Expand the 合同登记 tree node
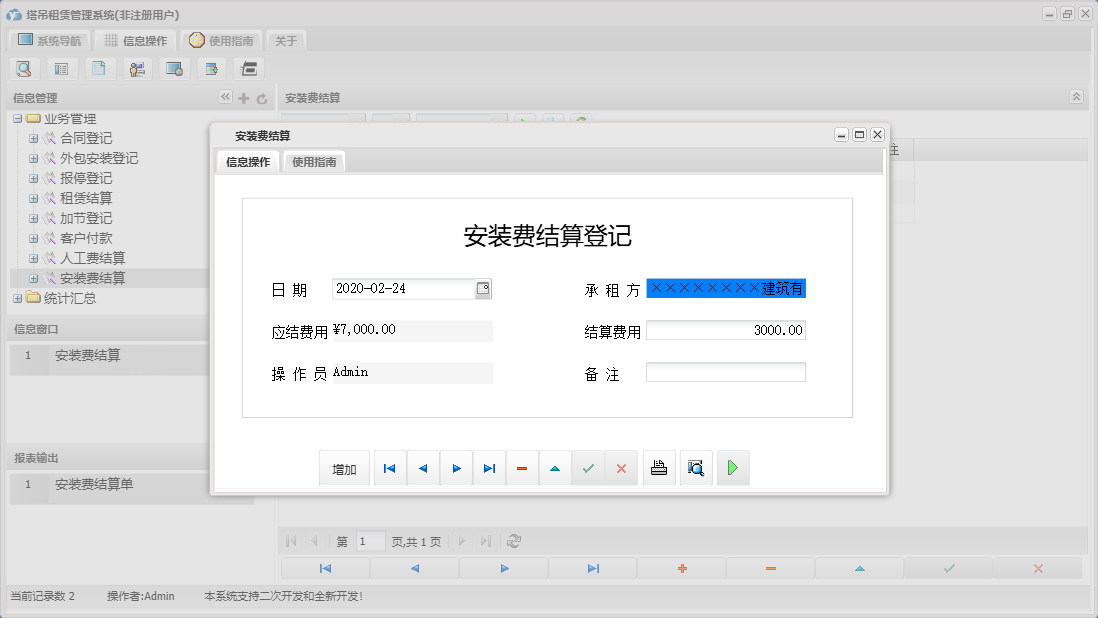Screen dimensions: 1098x618 [x=33, y=138]
